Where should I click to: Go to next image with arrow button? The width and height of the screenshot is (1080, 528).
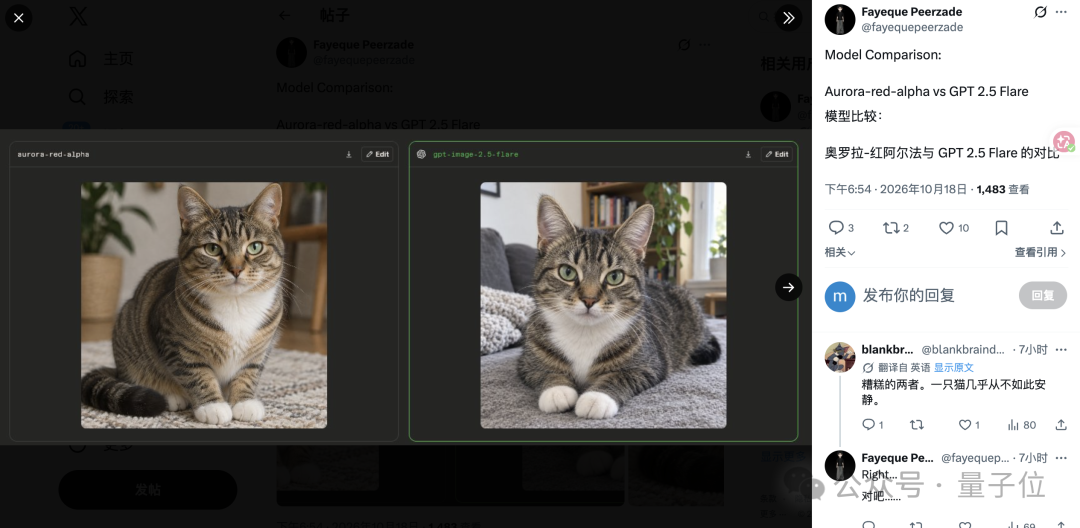(789, 287)
